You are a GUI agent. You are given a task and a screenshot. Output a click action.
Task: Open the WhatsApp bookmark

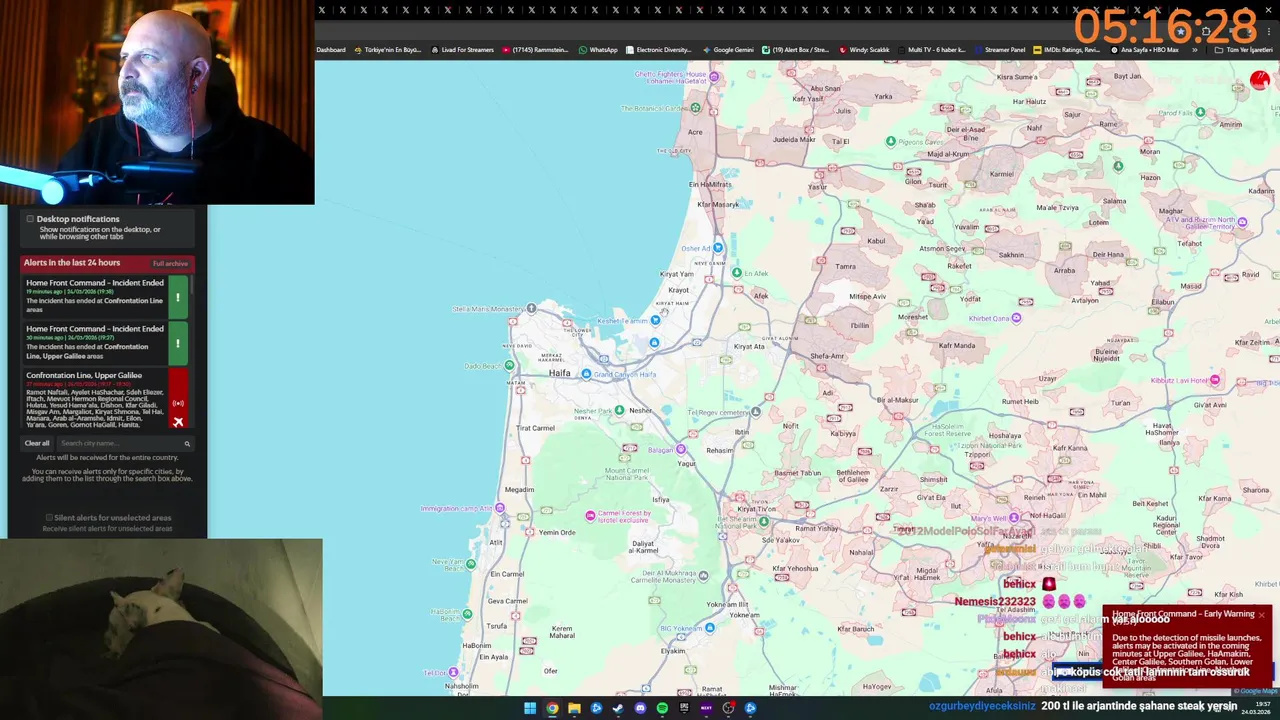coord(598,50)
